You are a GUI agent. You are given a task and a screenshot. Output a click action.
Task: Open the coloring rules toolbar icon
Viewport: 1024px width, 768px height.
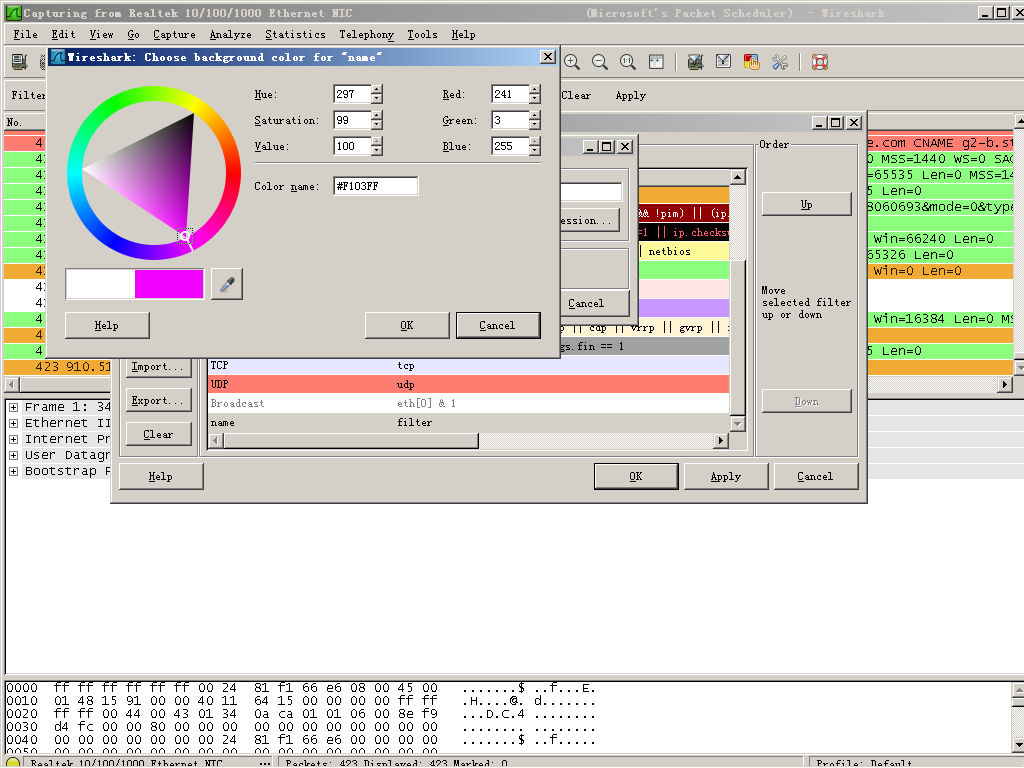click(752, 62)
